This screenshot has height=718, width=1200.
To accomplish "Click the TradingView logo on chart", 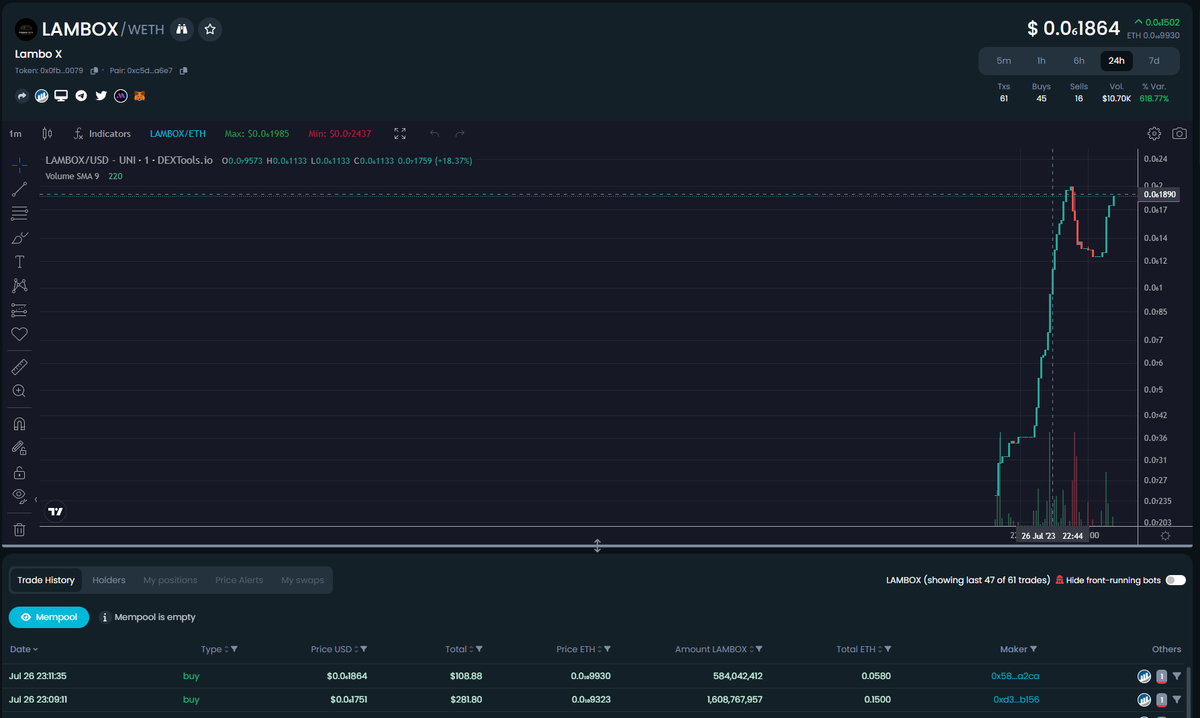I will [x=56, y=511].
